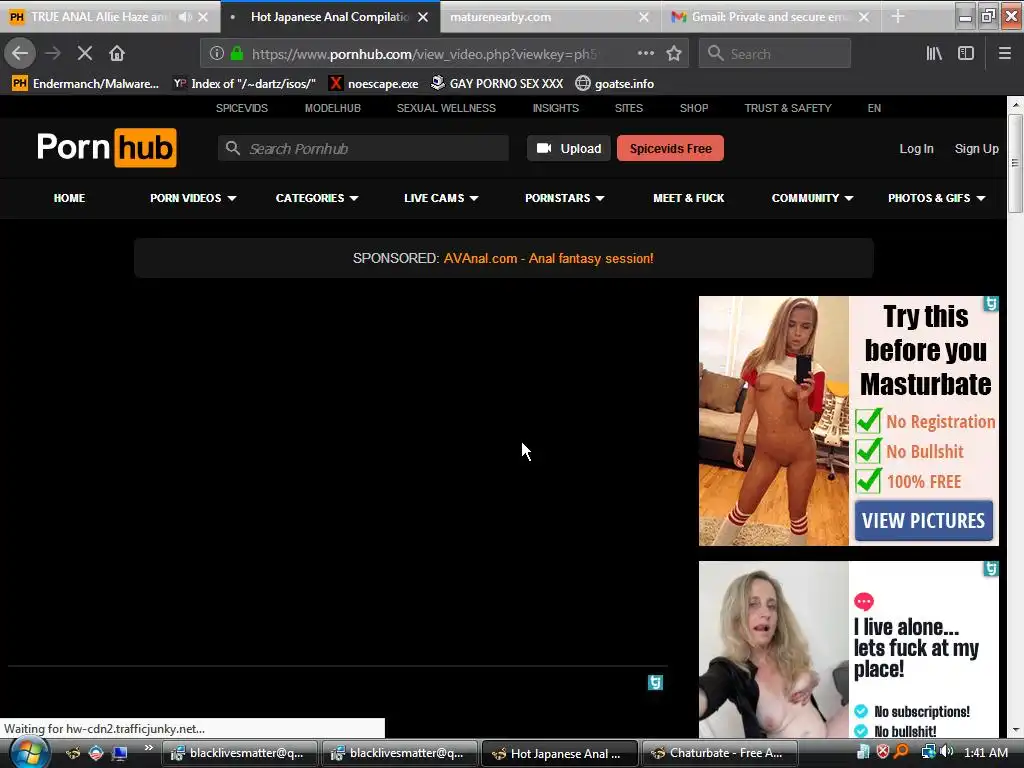1024x768 pixels.
Task: Expand the PHOTOS & GIFS dropdown menu
Action: (936, 198)
